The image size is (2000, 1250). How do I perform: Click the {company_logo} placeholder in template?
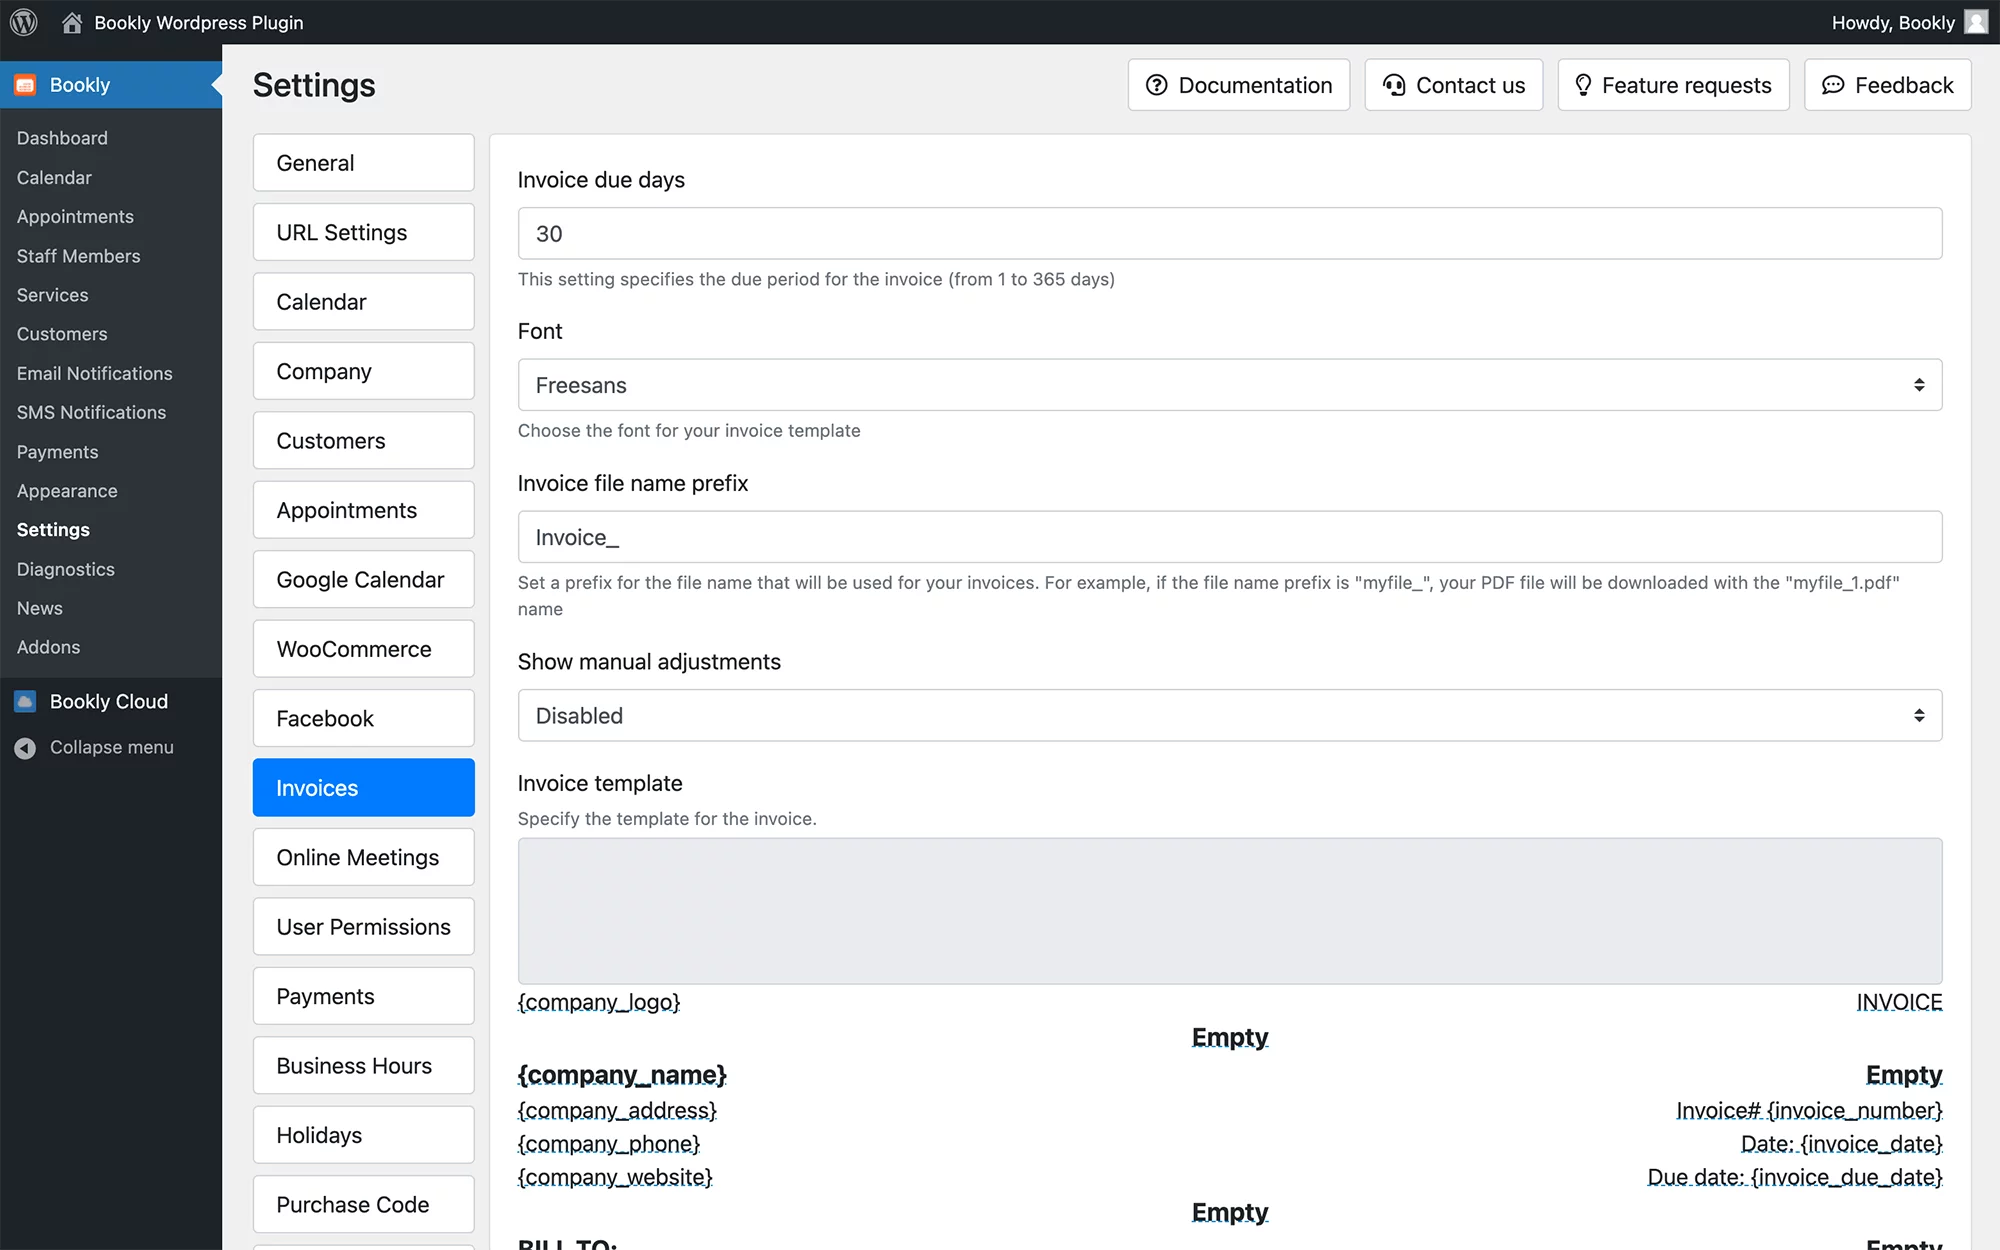(599, 1002)
